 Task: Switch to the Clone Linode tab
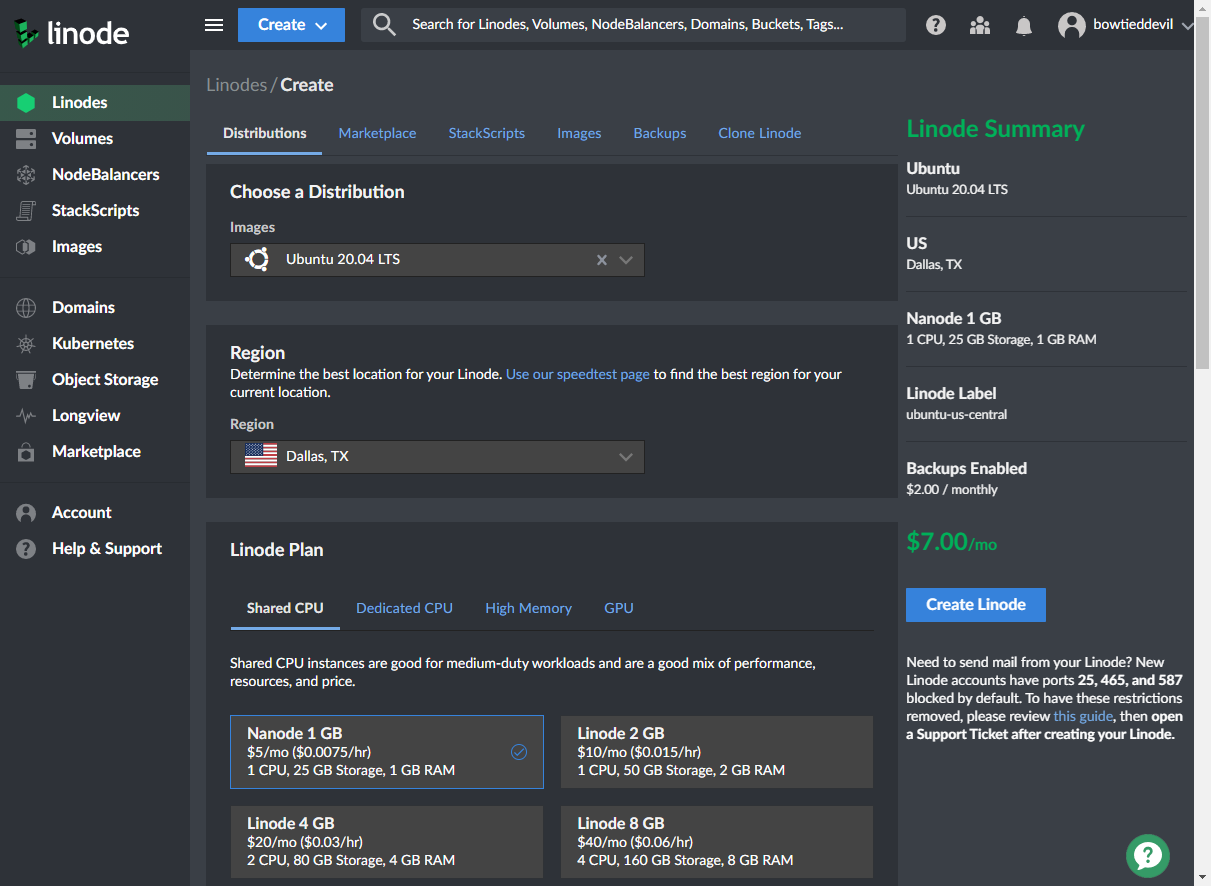coord(760,133)
